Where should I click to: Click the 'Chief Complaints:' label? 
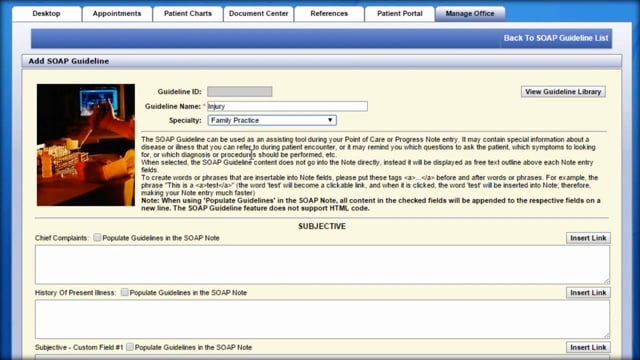tap(62, 238)
